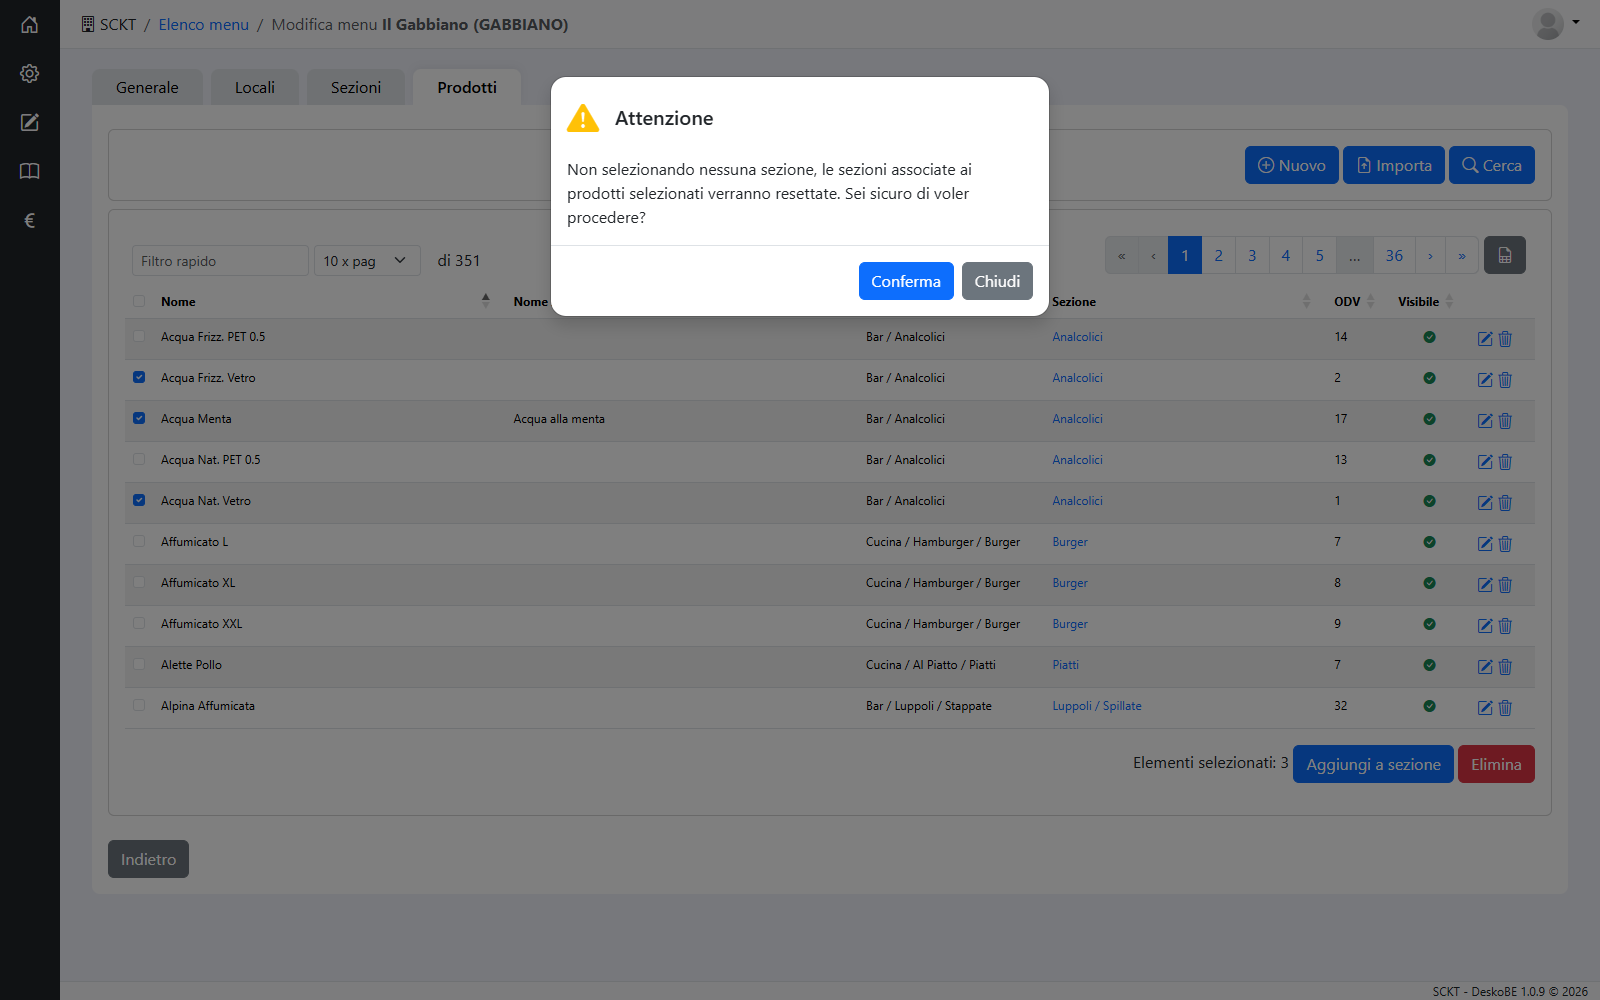This screenshot has width=1600, height=1000.
Task: Open the home icon in the sidebar
Action: click(30, 25)
